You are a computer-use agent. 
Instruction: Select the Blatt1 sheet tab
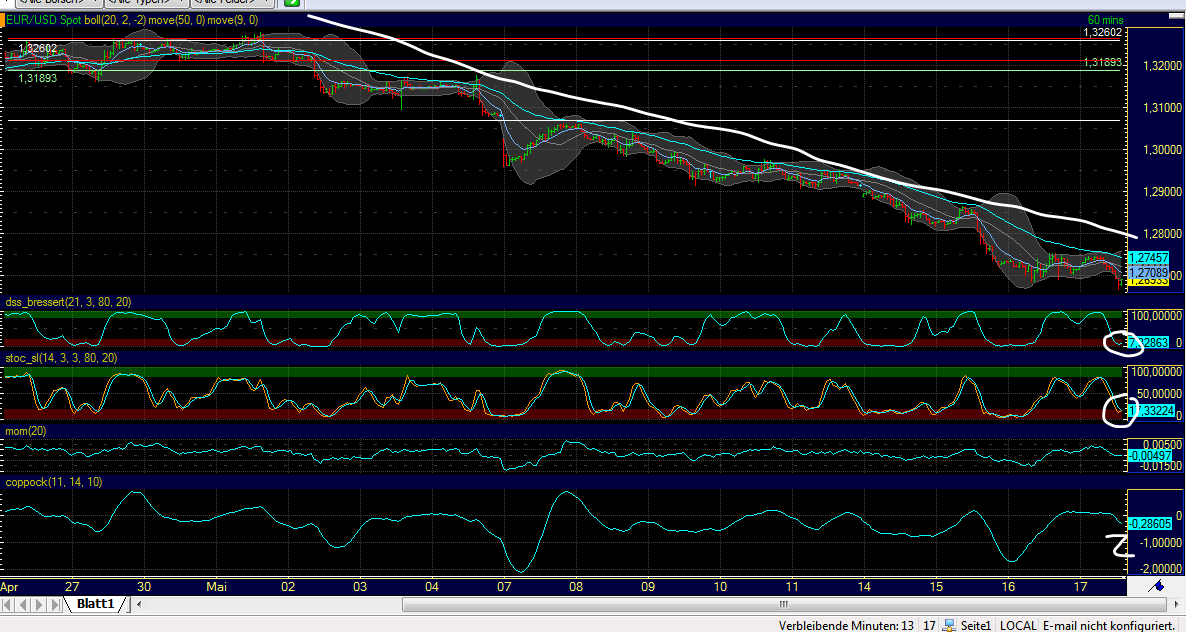[96, 604]
